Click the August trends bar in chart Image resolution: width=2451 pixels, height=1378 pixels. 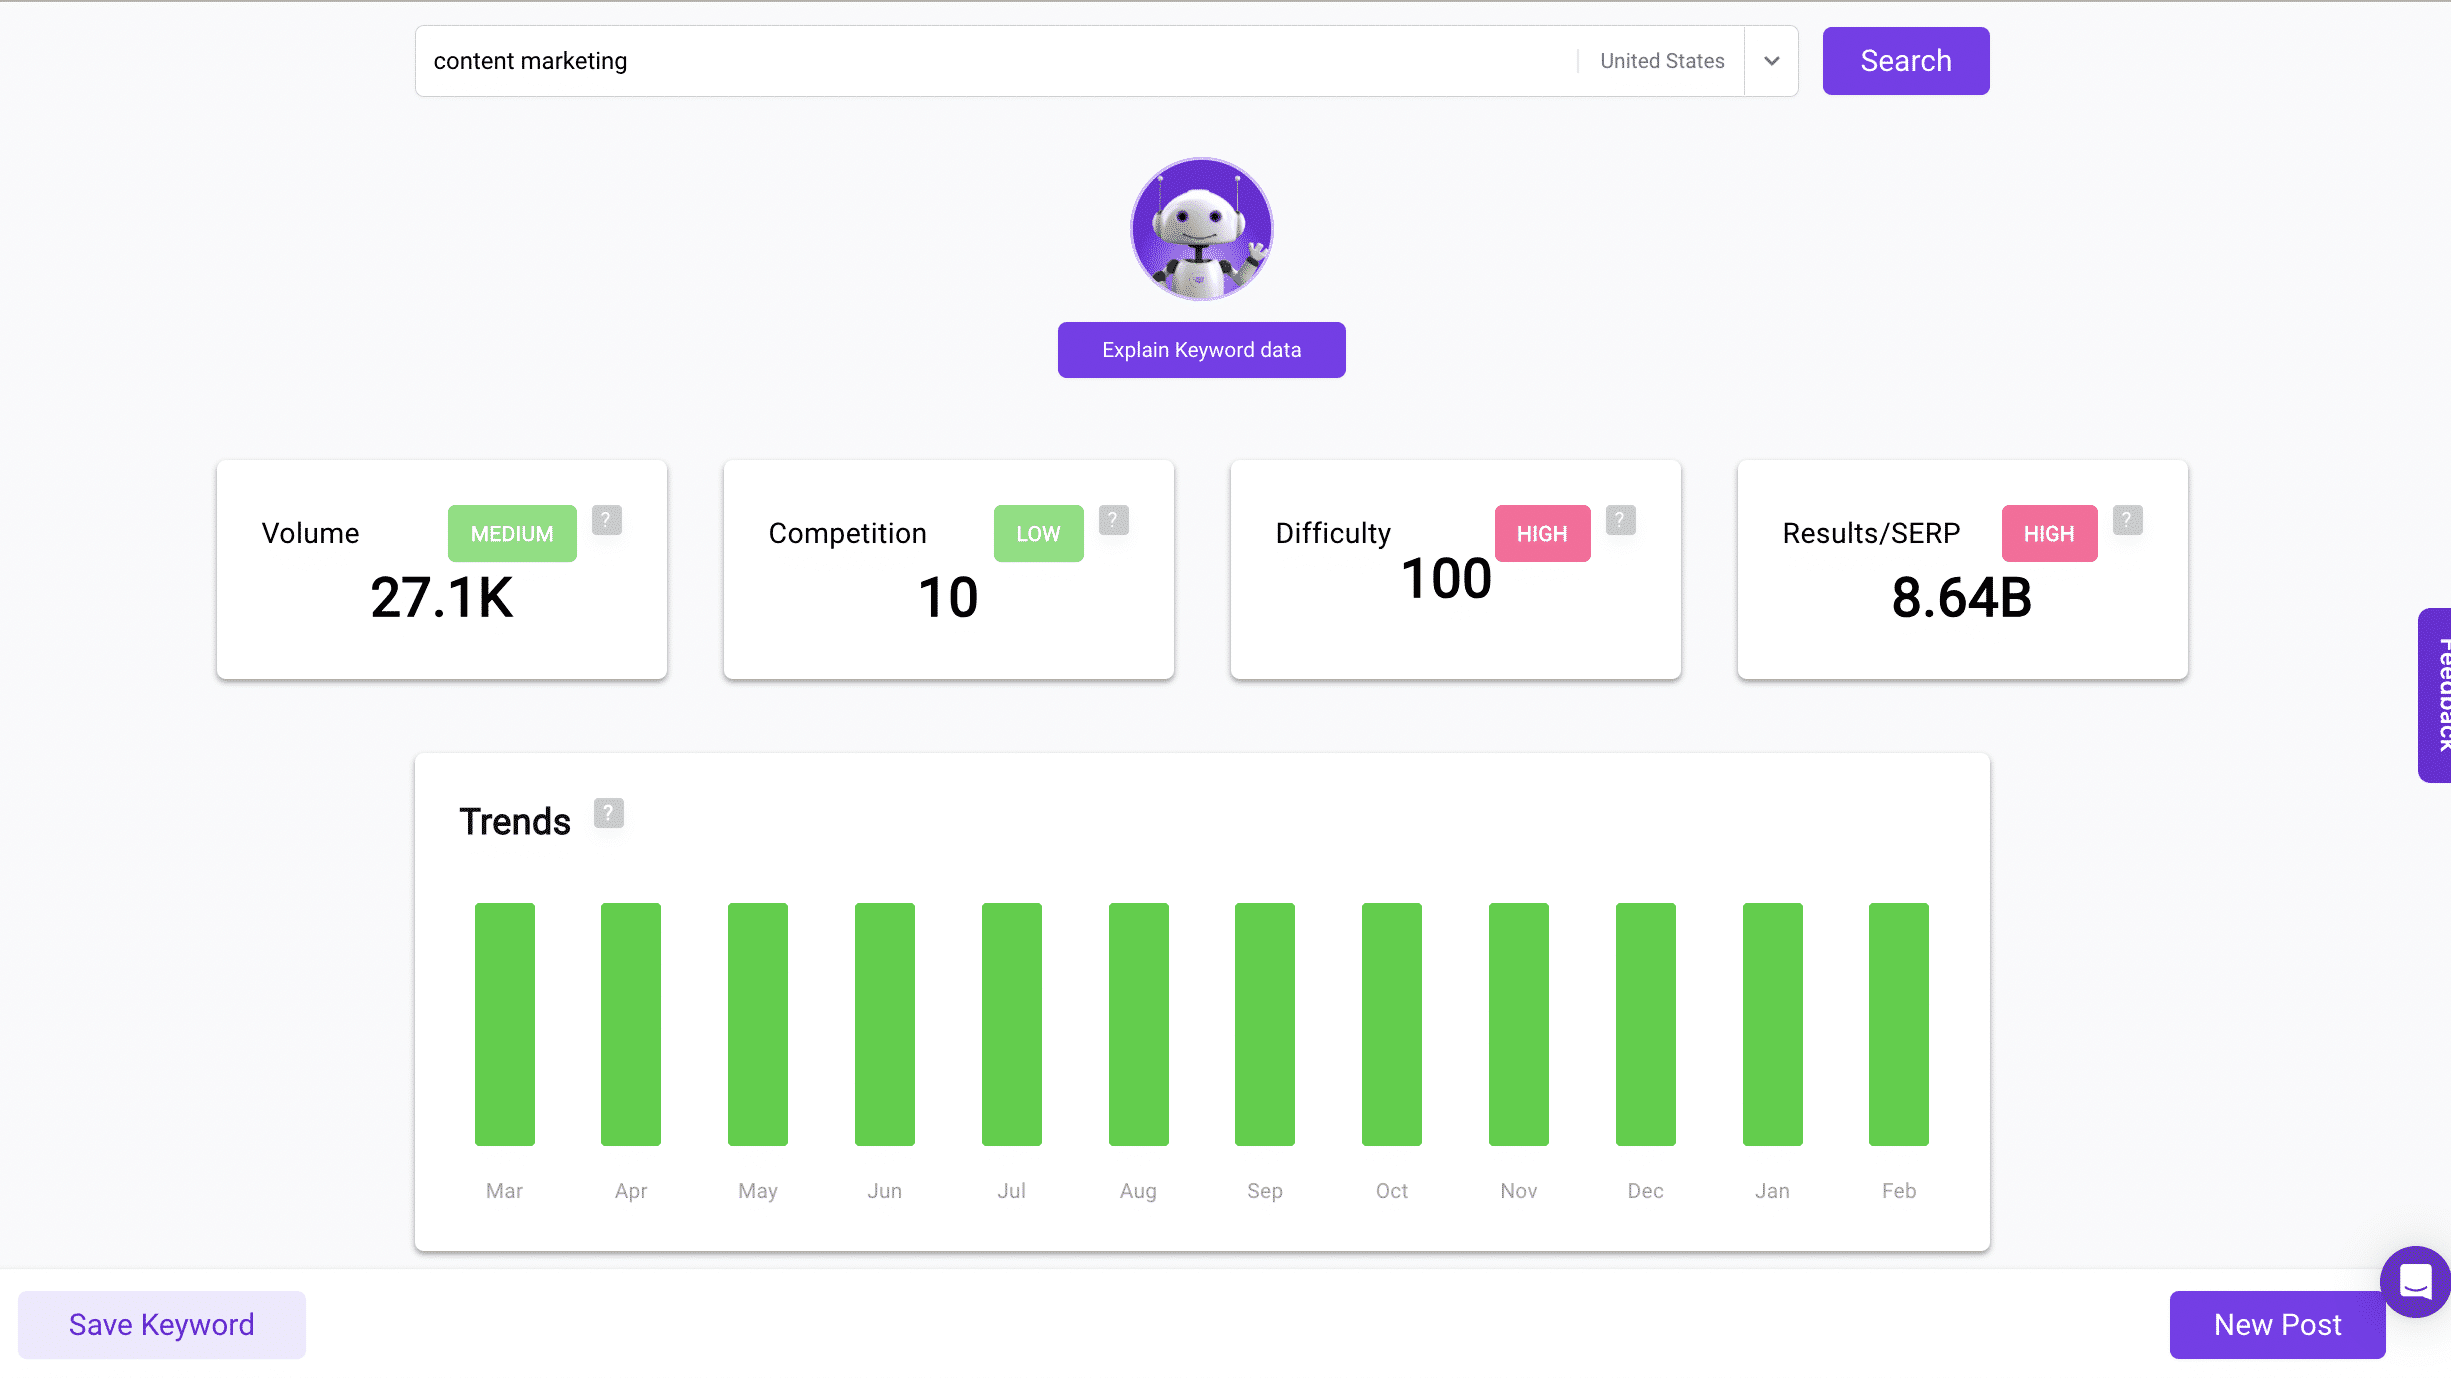[1138, 1025]
